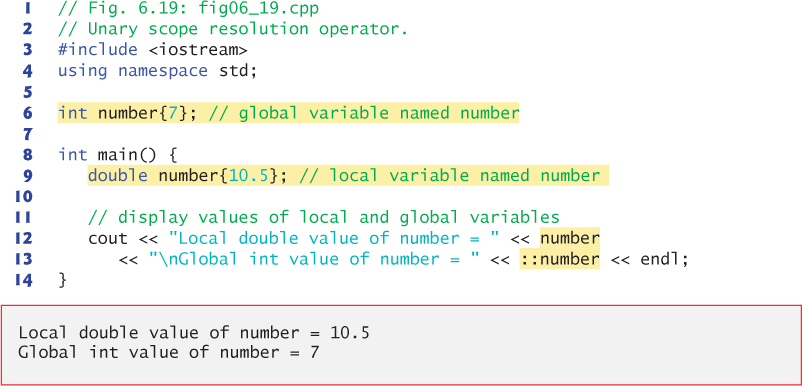Click line number 1

click(x=28, y=8)
